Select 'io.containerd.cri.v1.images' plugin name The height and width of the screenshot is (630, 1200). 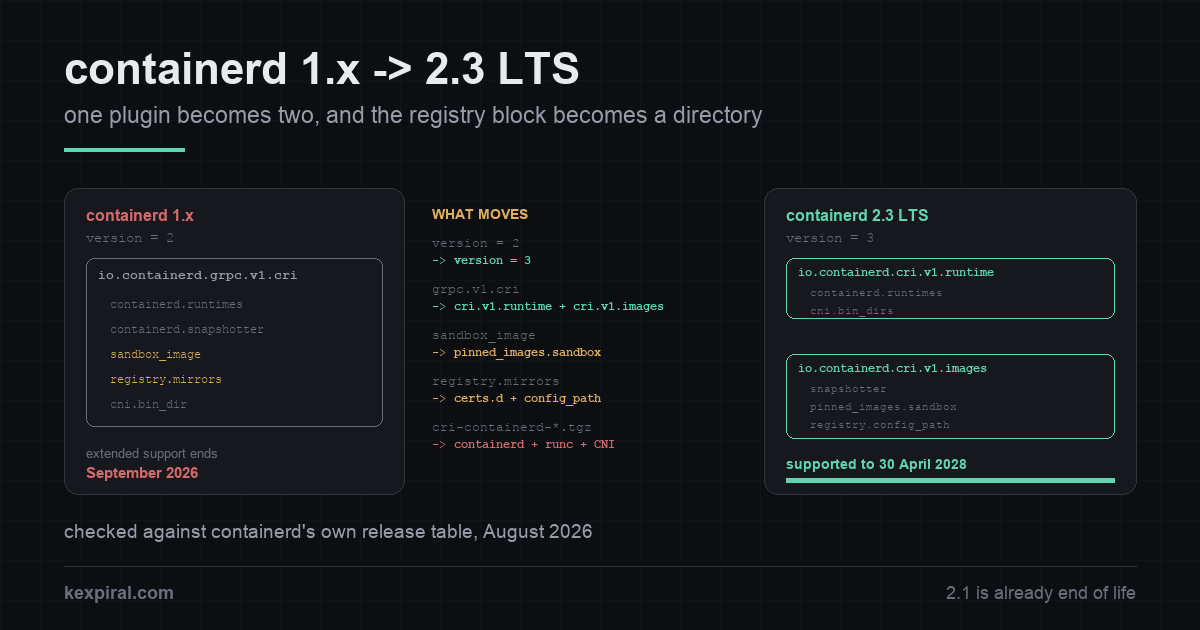(892, 368)
